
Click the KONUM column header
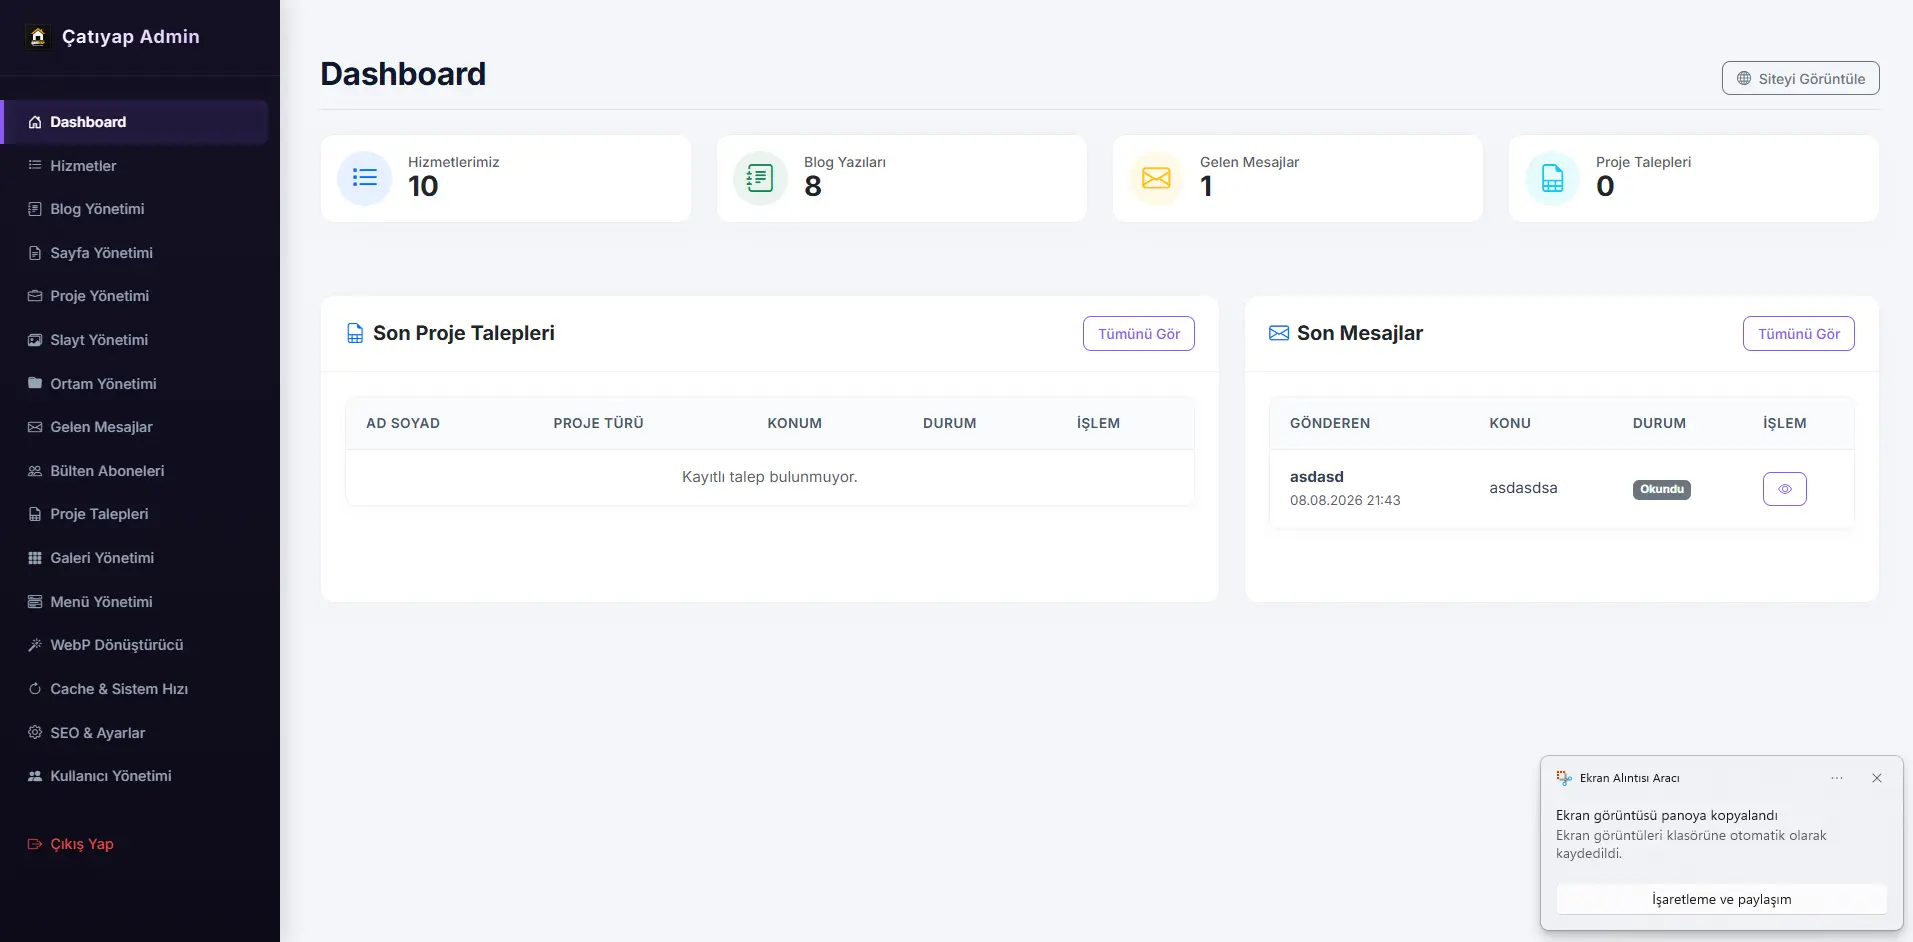(794, 423)
